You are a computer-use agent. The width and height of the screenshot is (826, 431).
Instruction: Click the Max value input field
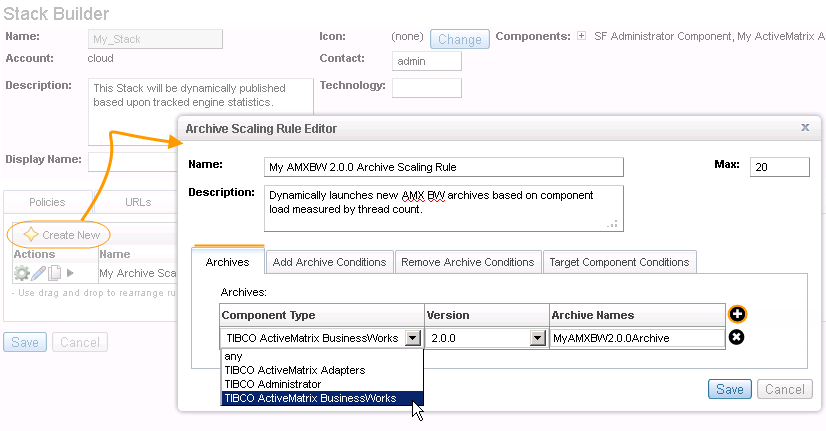[779, 167]
